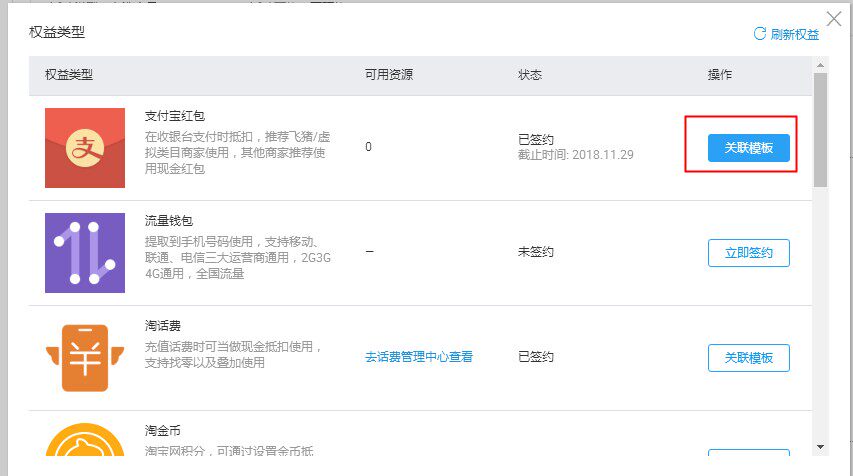The width and height of the screenshot is (853, 476).
Task: Click the scrollbar down arrow
Action: (820, 446)
